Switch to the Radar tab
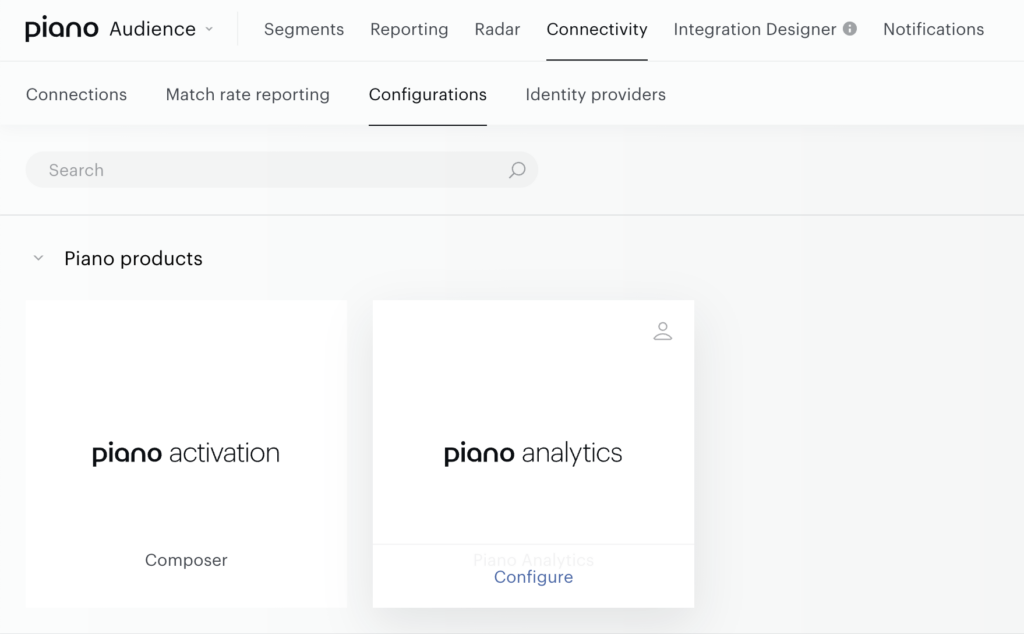This screenshot has height=634, width=1024. (x=497, y=29)
